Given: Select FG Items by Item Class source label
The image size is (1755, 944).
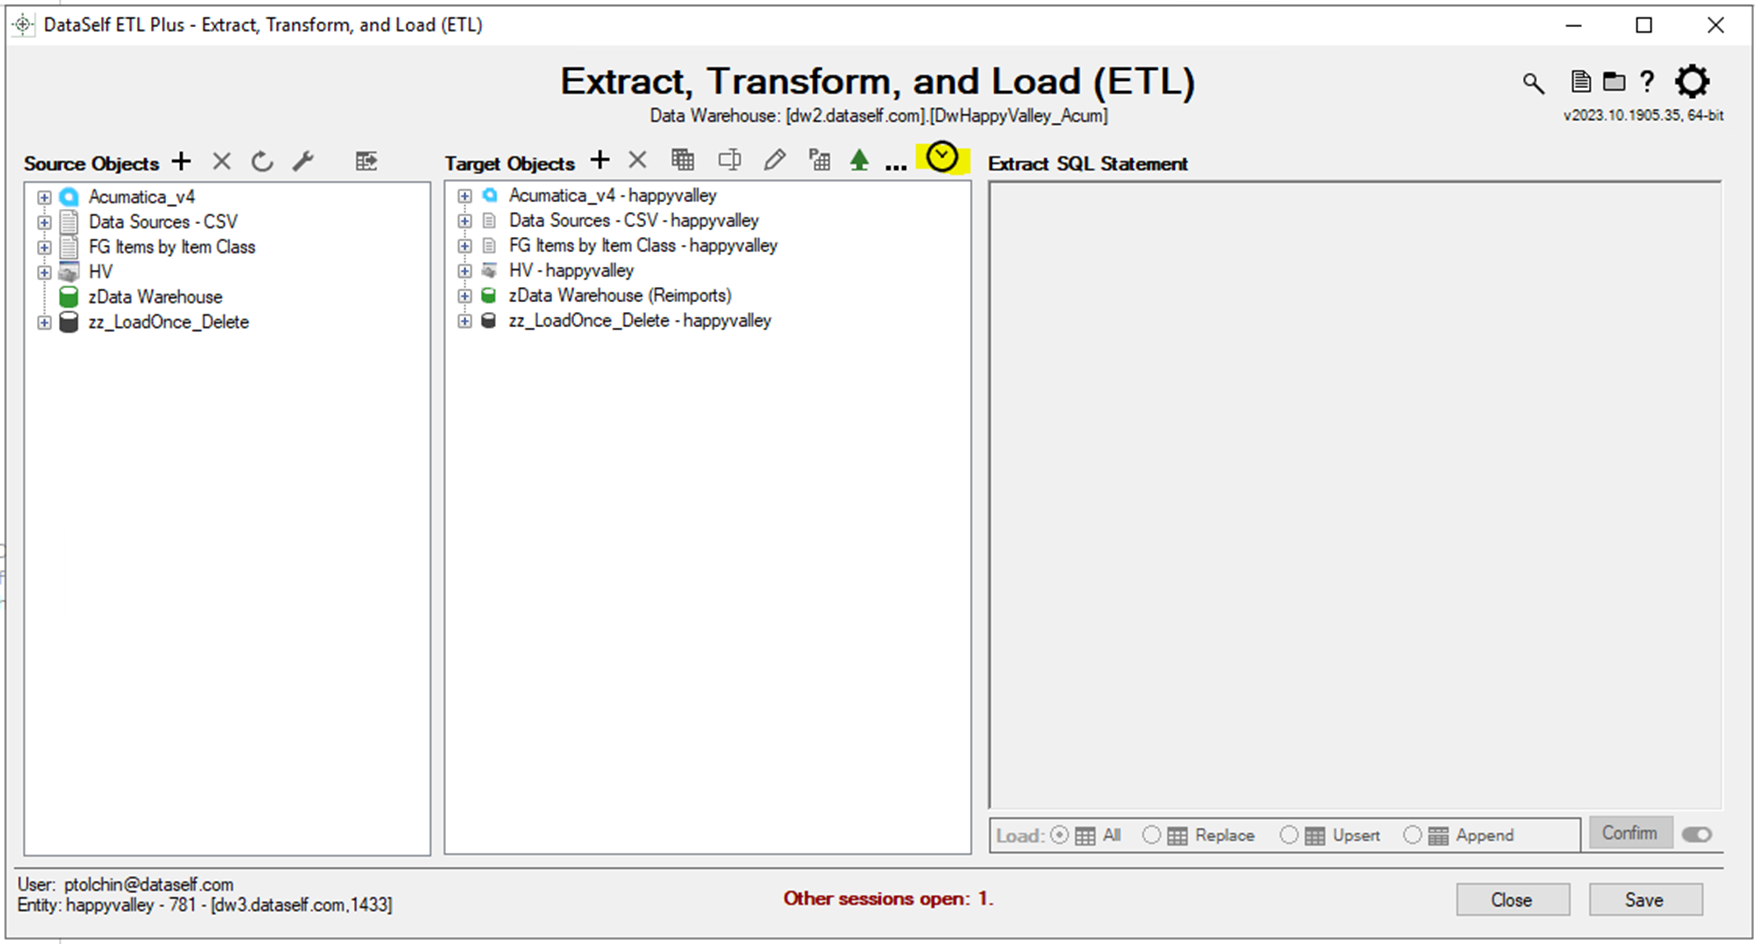Looking at the screenshot, I should (172, 247).
